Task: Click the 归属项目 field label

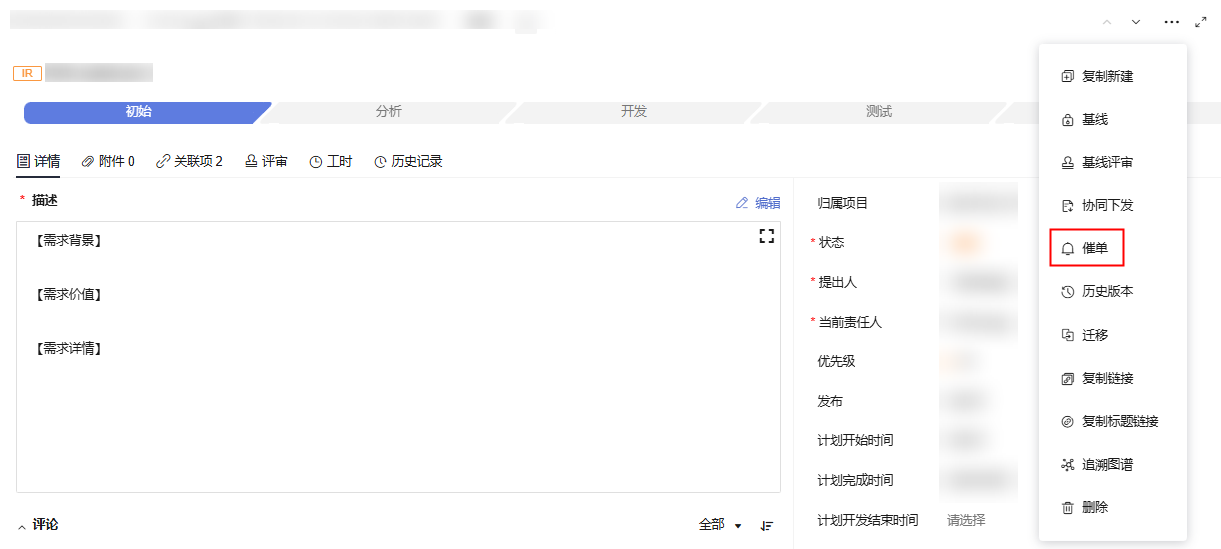Action: click(843, 204)
